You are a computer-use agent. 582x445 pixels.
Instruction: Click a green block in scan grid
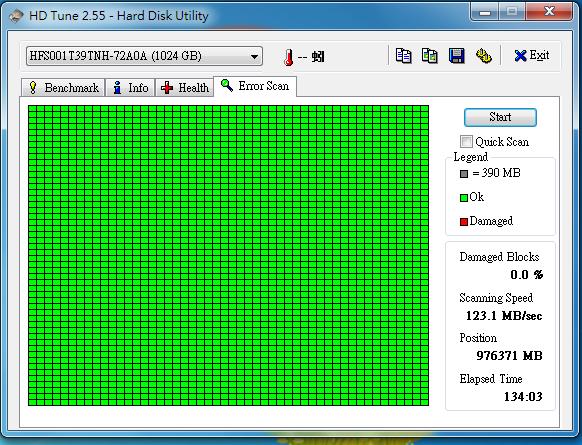[x=229, y=255]
